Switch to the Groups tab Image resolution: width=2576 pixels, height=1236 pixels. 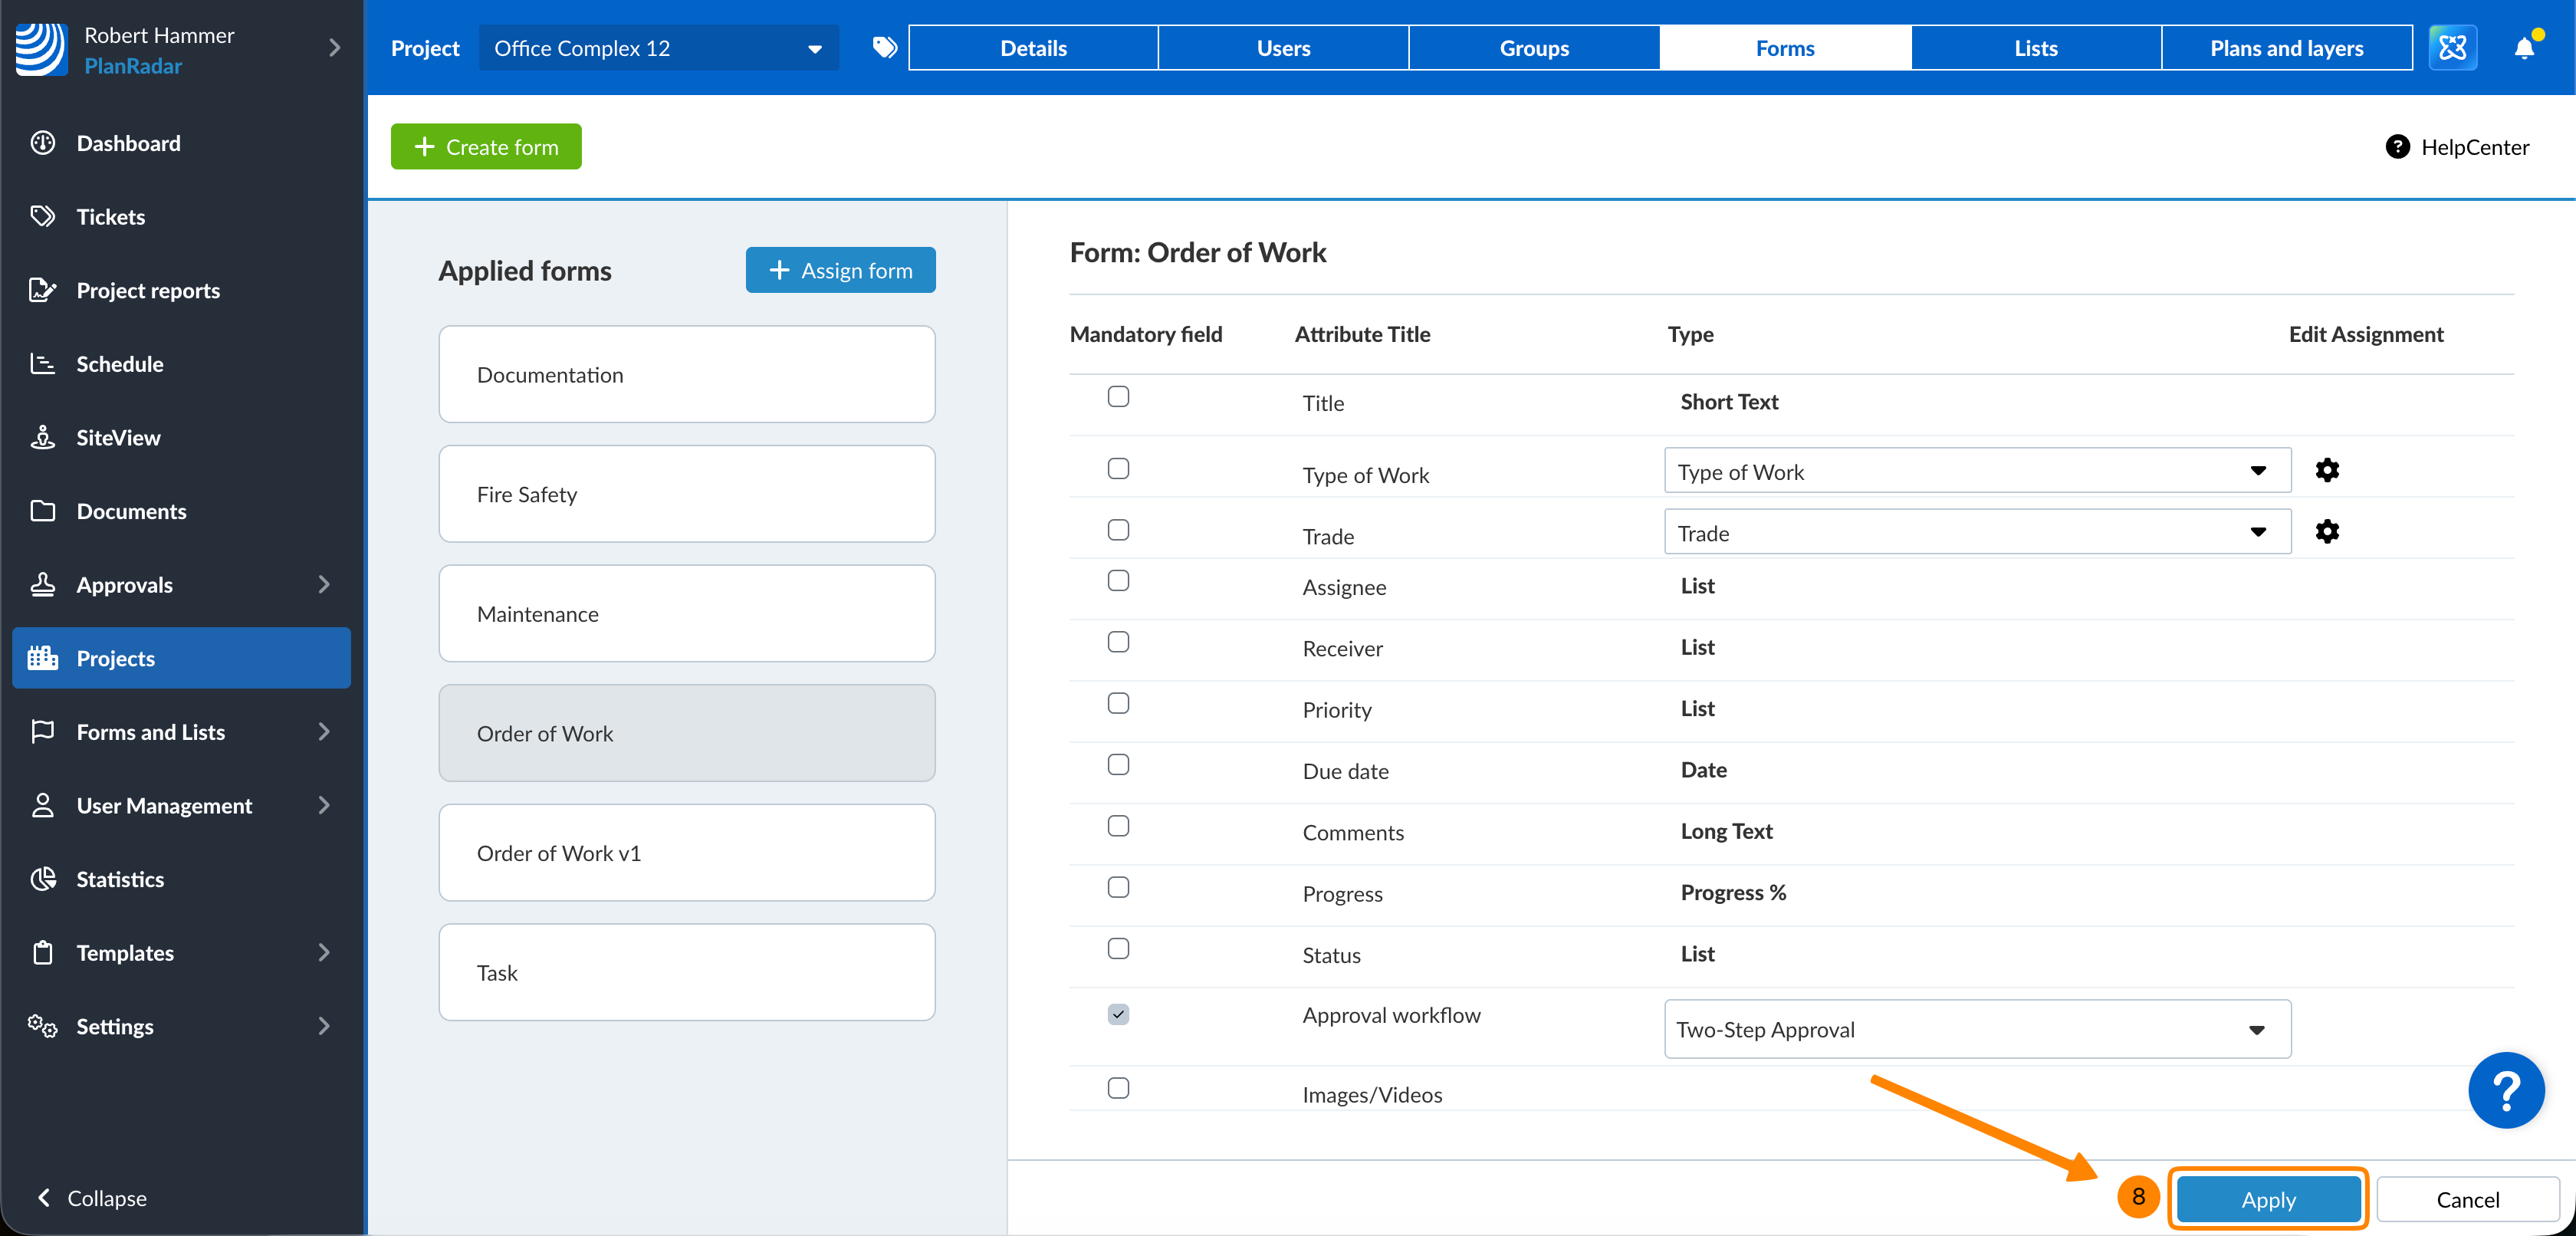point(1534,48)
